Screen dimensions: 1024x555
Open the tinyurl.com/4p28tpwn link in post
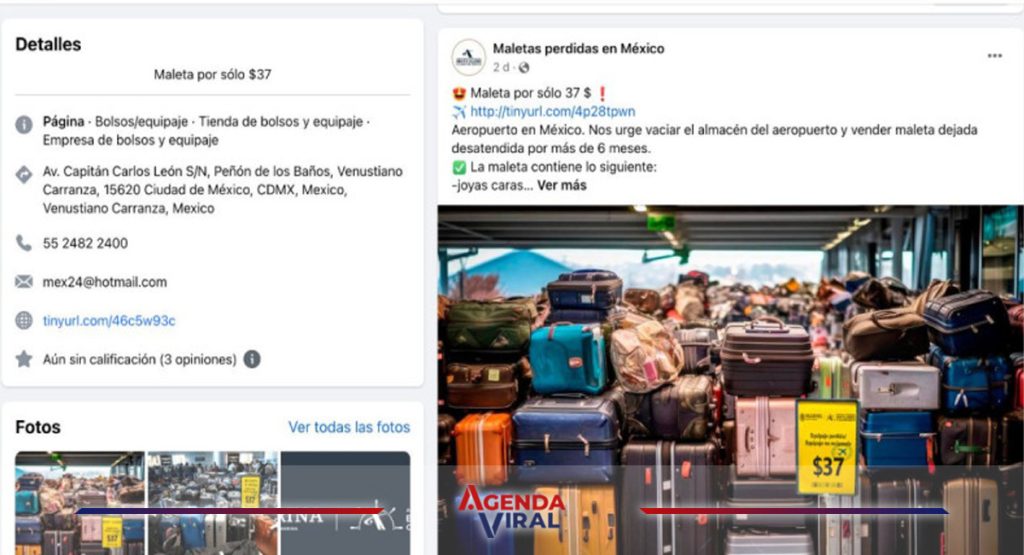(552, 112)
